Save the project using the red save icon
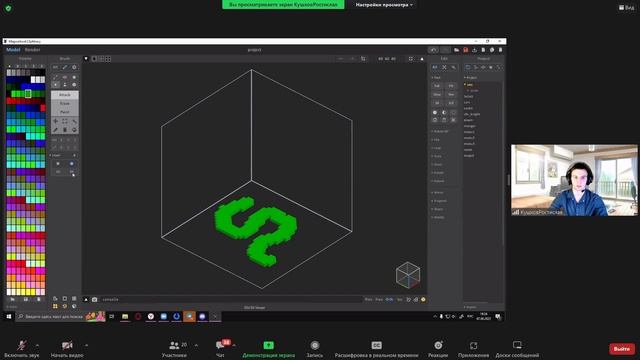Screen dimensions: 640x360 (466, 50)
